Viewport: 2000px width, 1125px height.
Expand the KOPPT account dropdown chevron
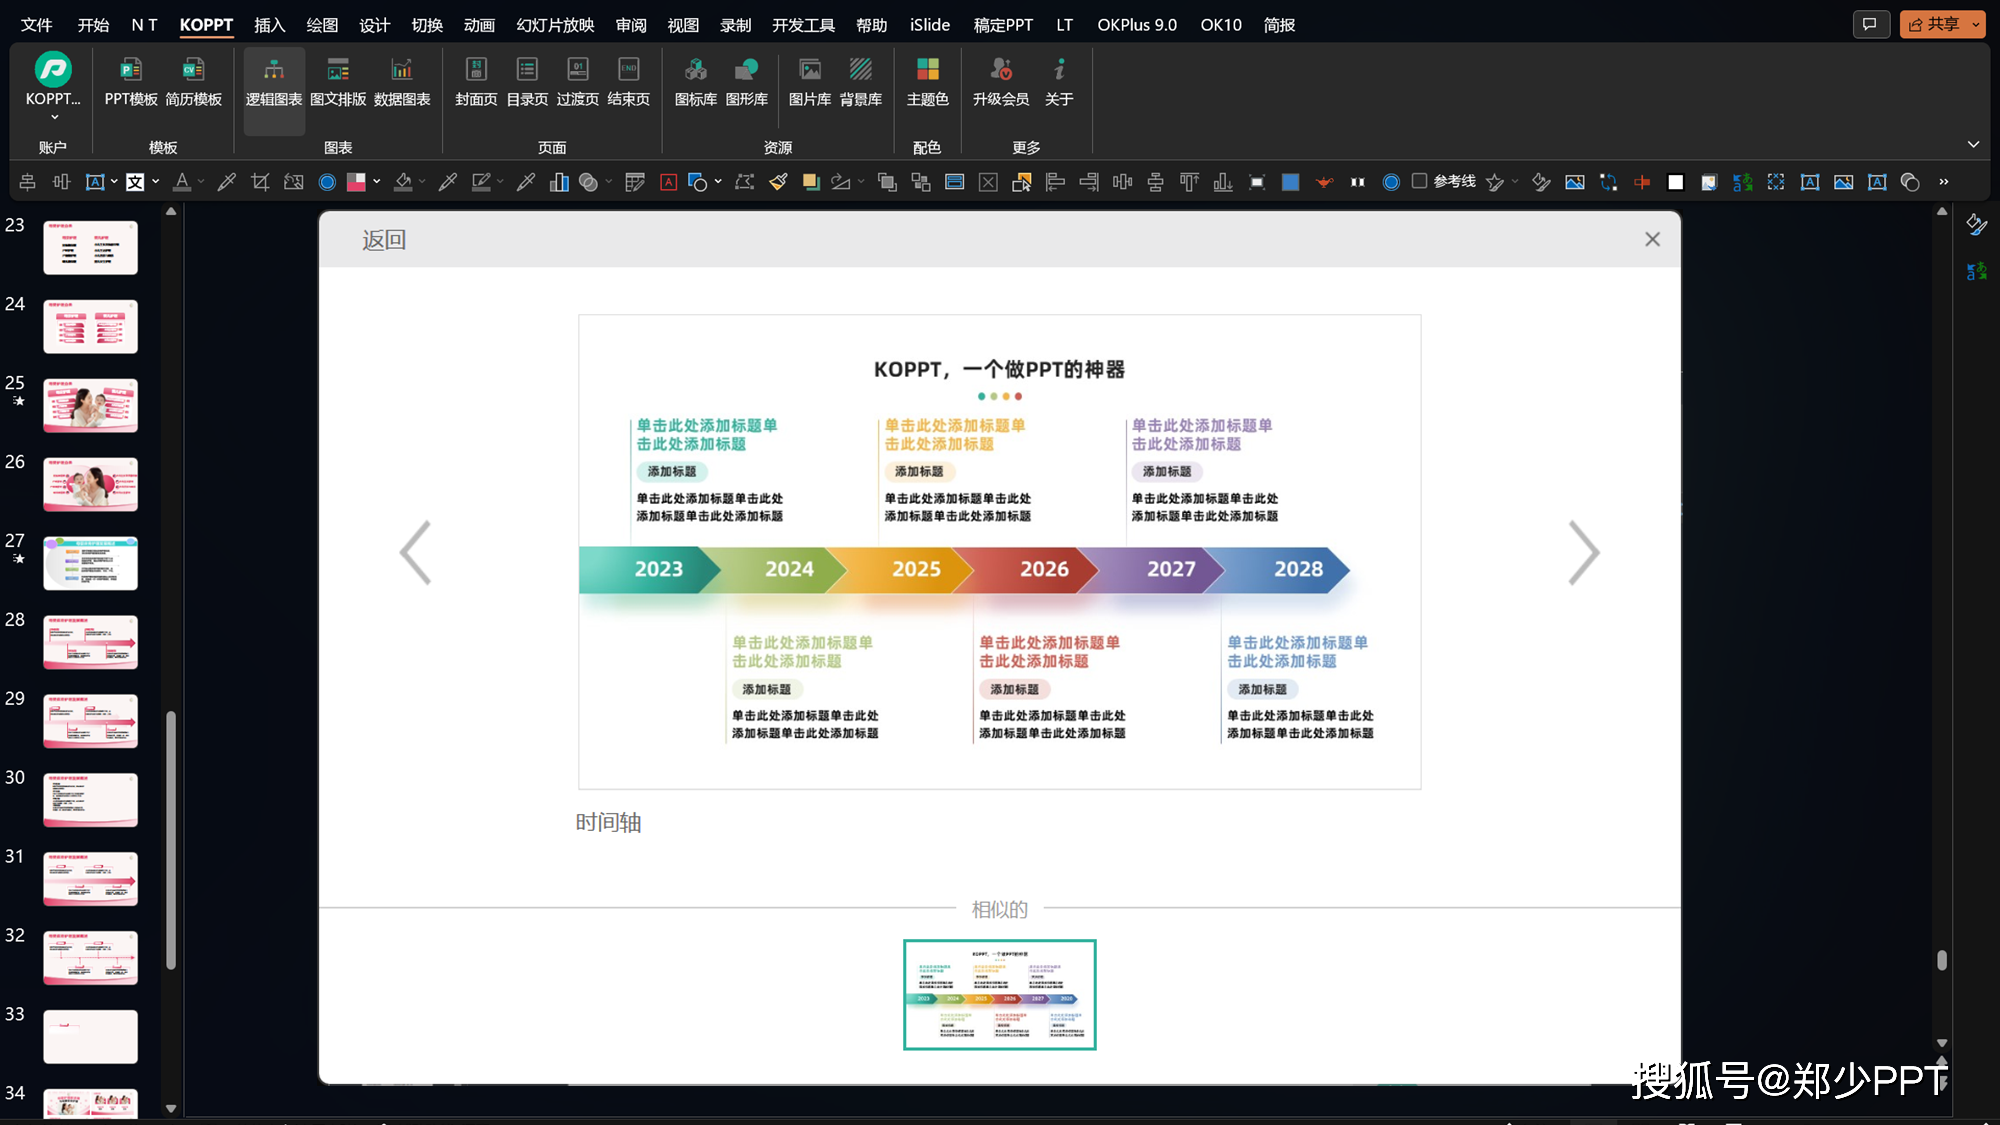coord(54,118)
